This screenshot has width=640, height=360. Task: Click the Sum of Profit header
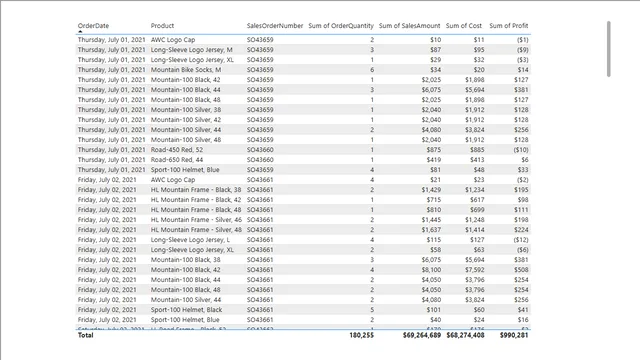click(x=509, y=26)
